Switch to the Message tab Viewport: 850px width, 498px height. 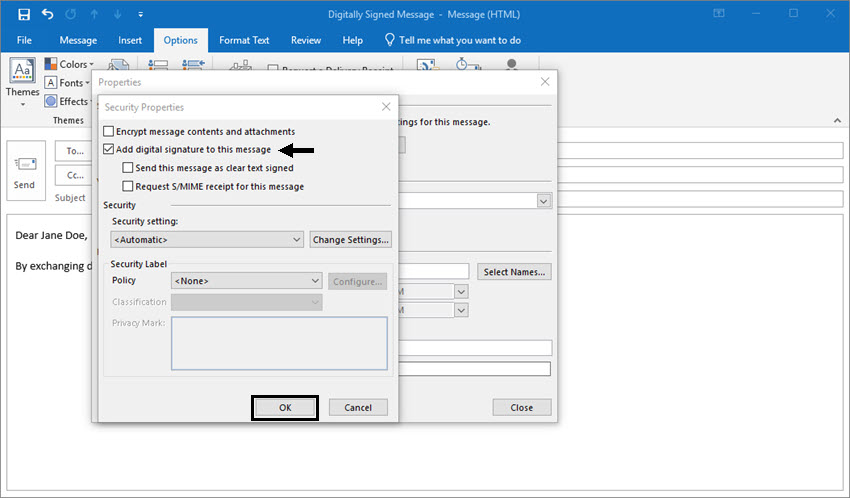(78, 40)
